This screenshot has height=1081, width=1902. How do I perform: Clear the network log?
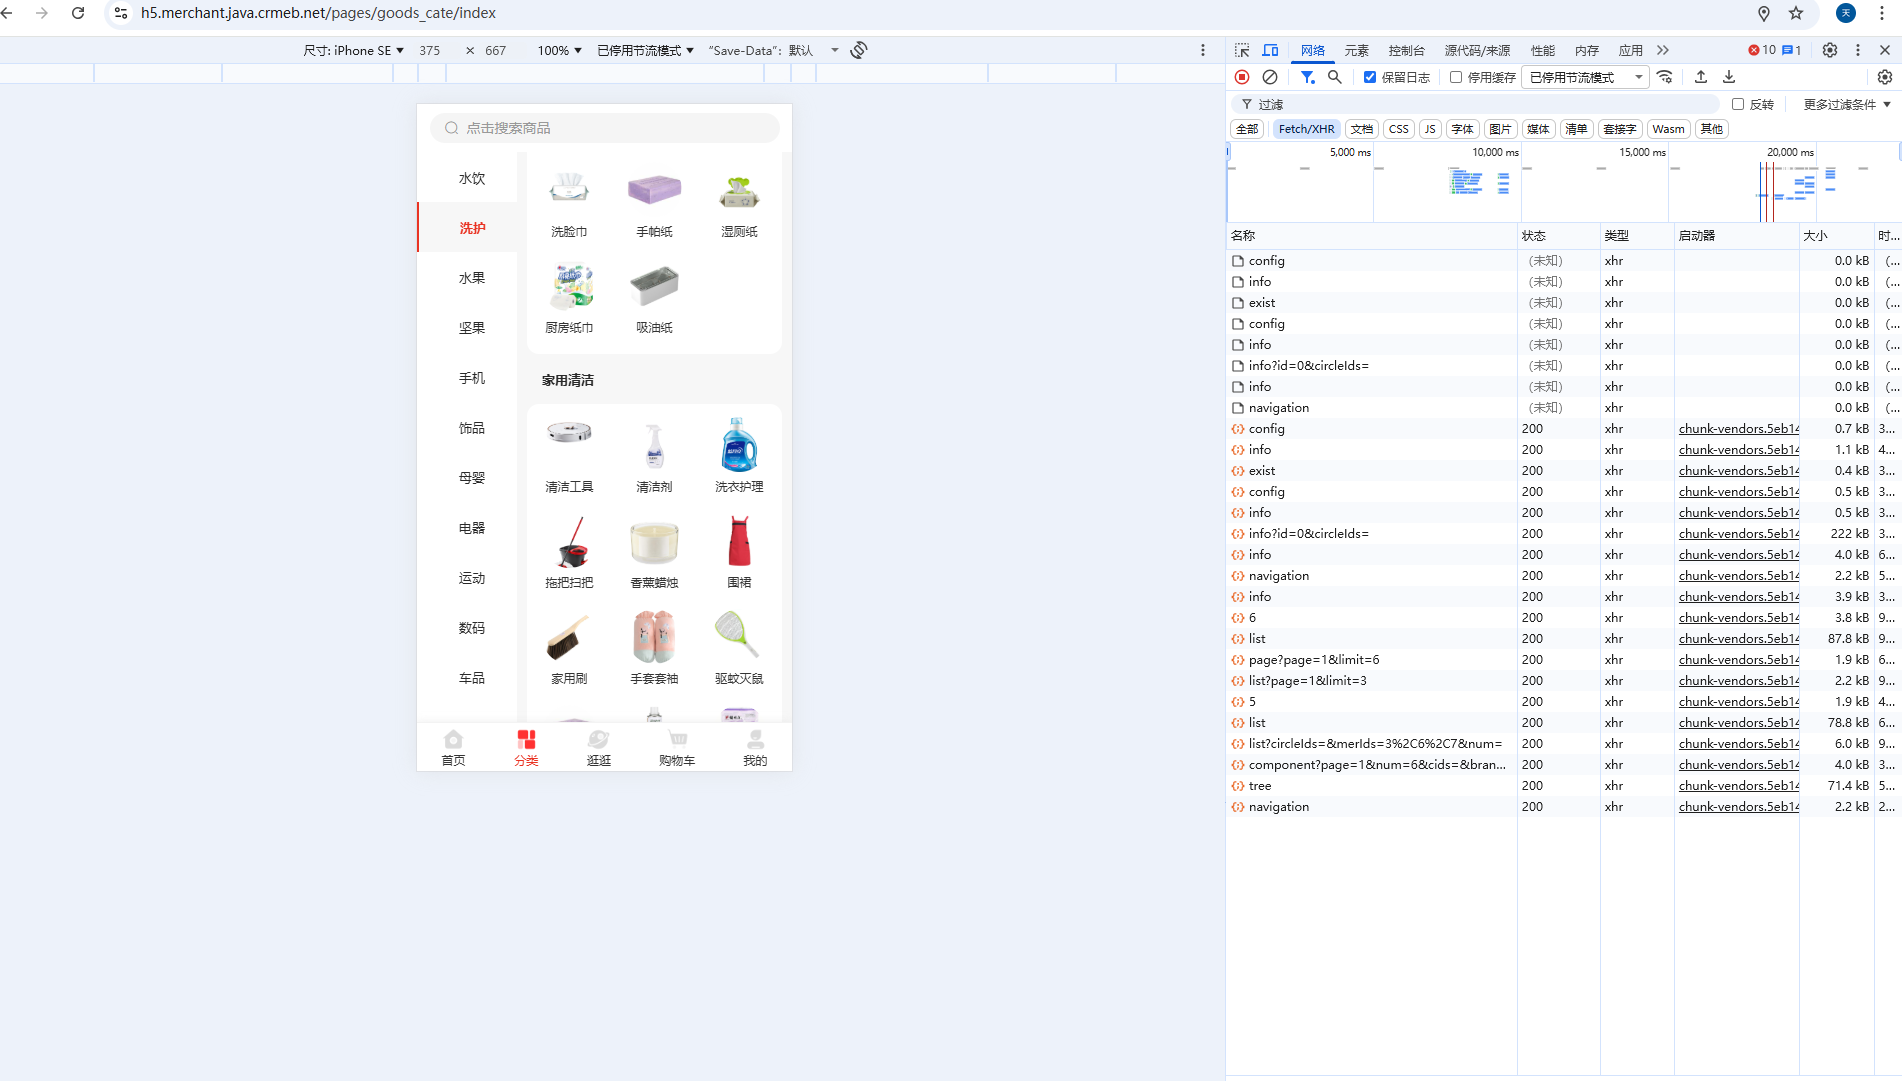1270,77
